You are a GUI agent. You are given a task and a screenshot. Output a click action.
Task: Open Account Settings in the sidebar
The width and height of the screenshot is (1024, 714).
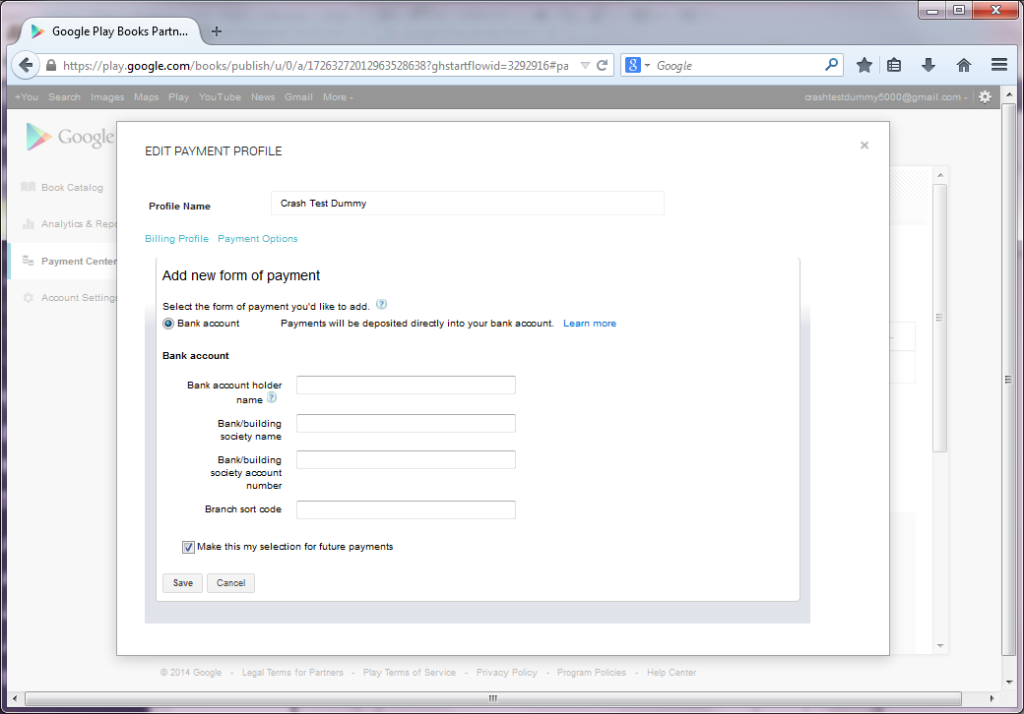pyautogui.click(x=78, y=297)
